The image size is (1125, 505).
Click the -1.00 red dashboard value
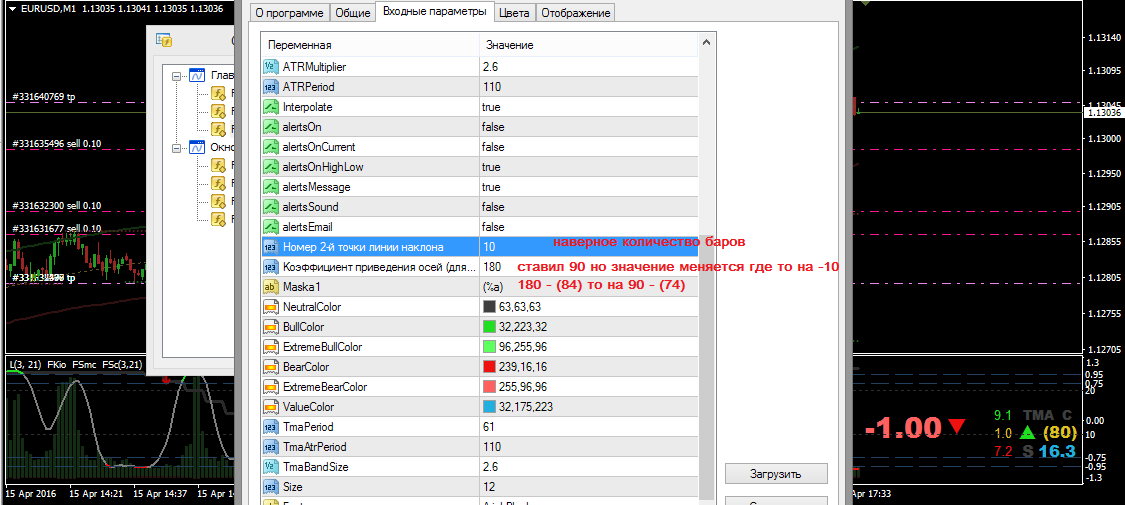[x=905, y=428]
